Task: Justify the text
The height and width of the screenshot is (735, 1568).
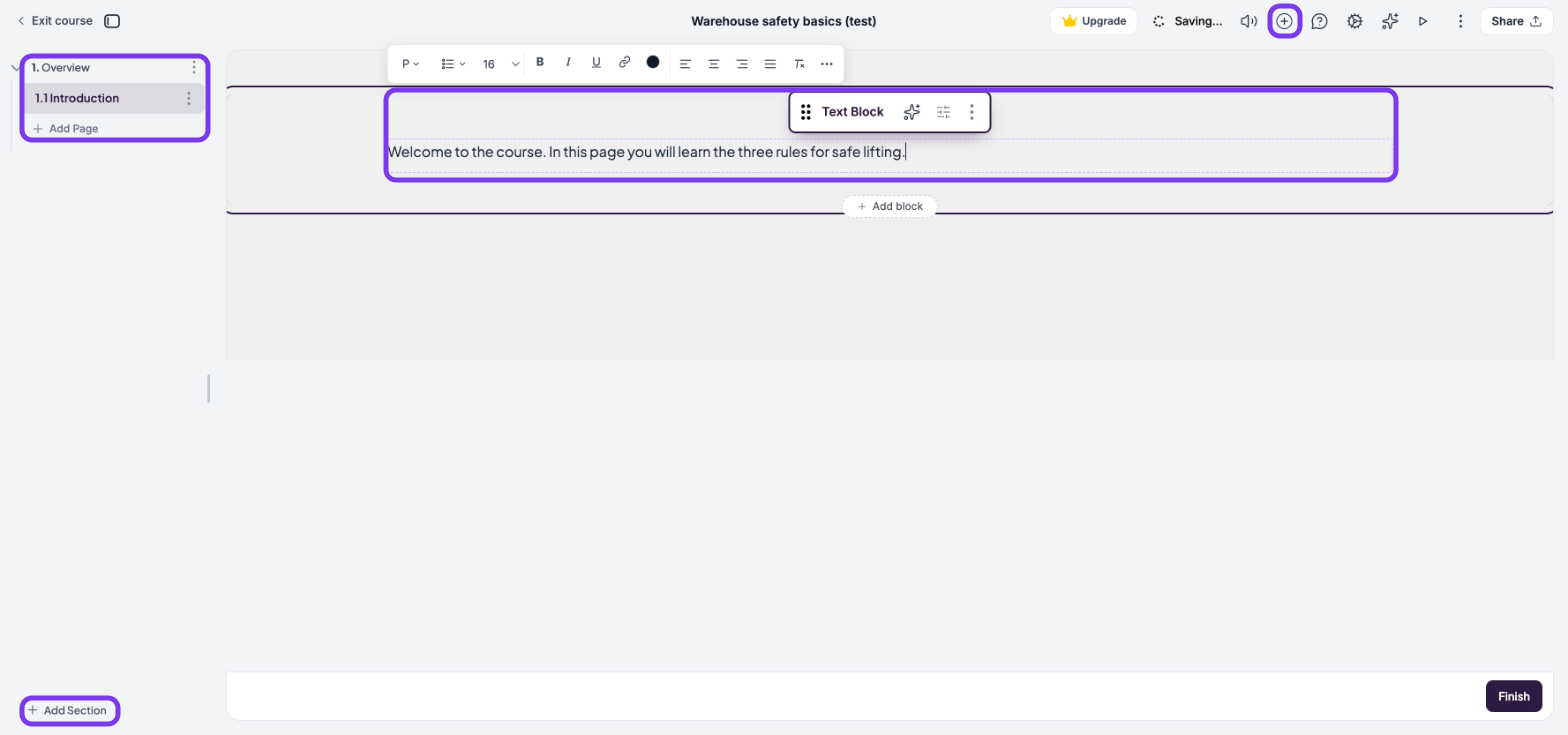Action: coord(770,63)
